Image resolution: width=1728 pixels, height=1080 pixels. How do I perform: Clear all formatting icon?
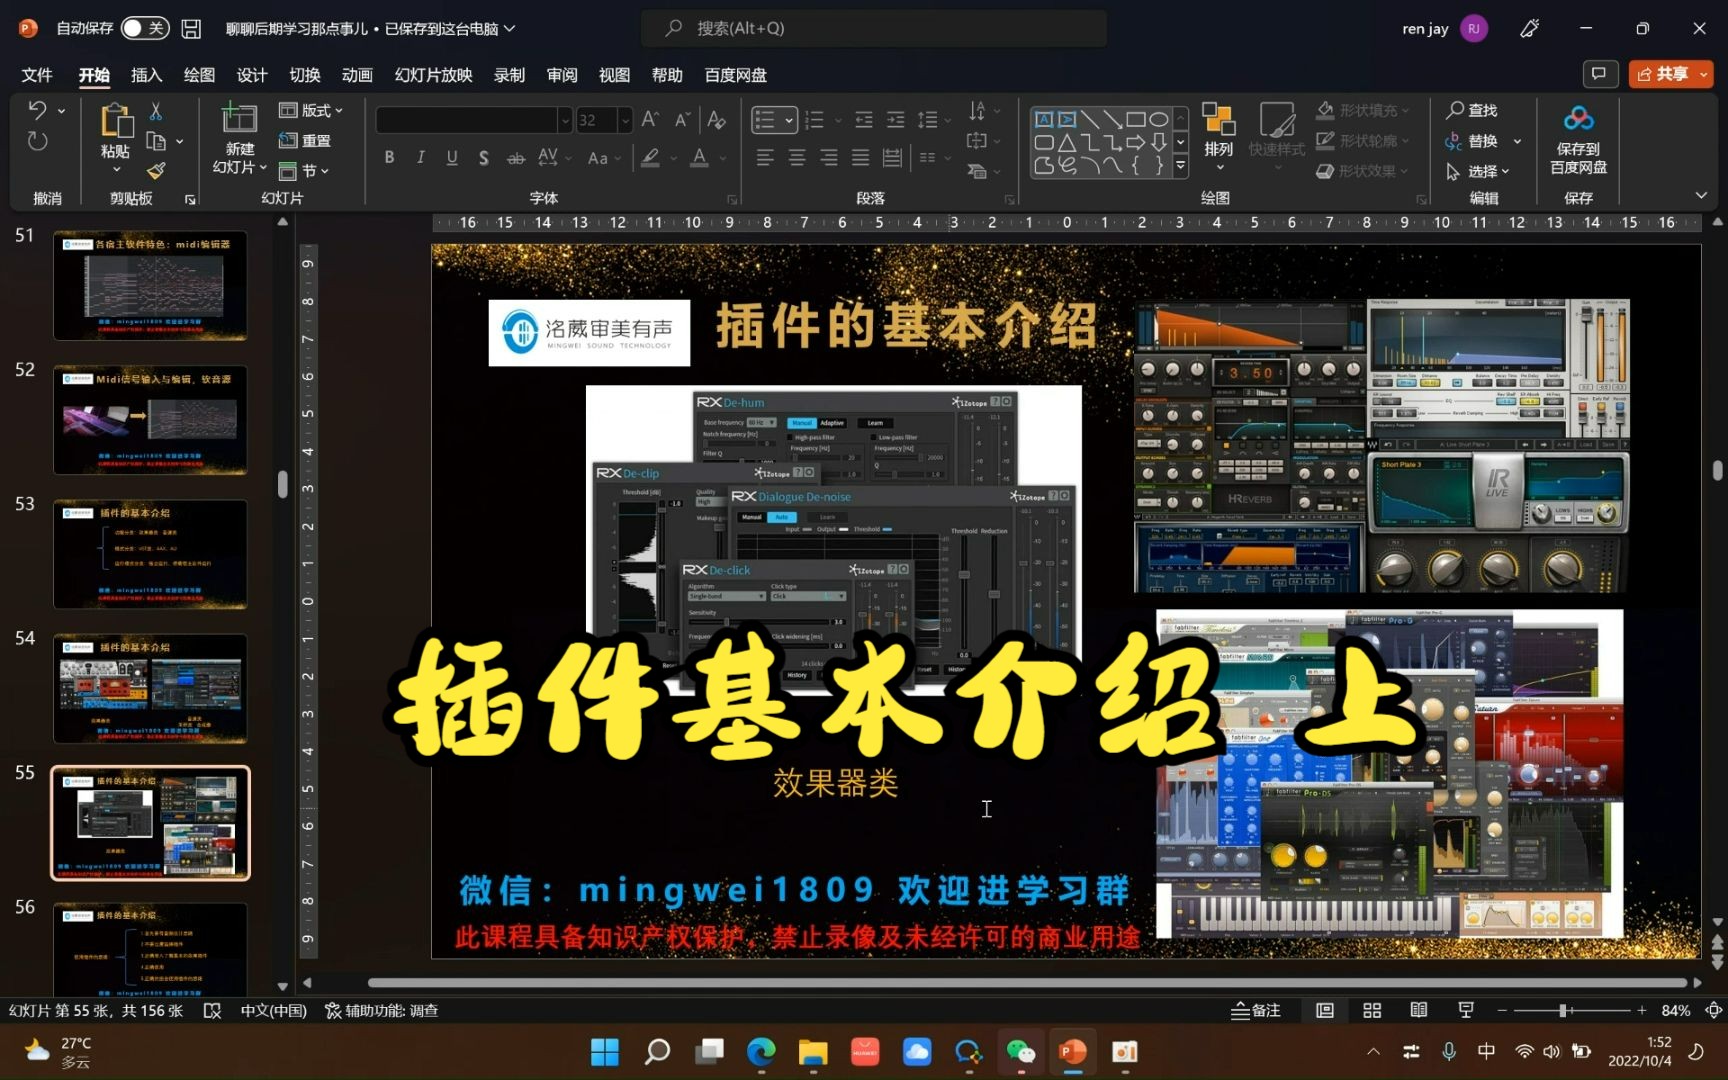point(716,119)
